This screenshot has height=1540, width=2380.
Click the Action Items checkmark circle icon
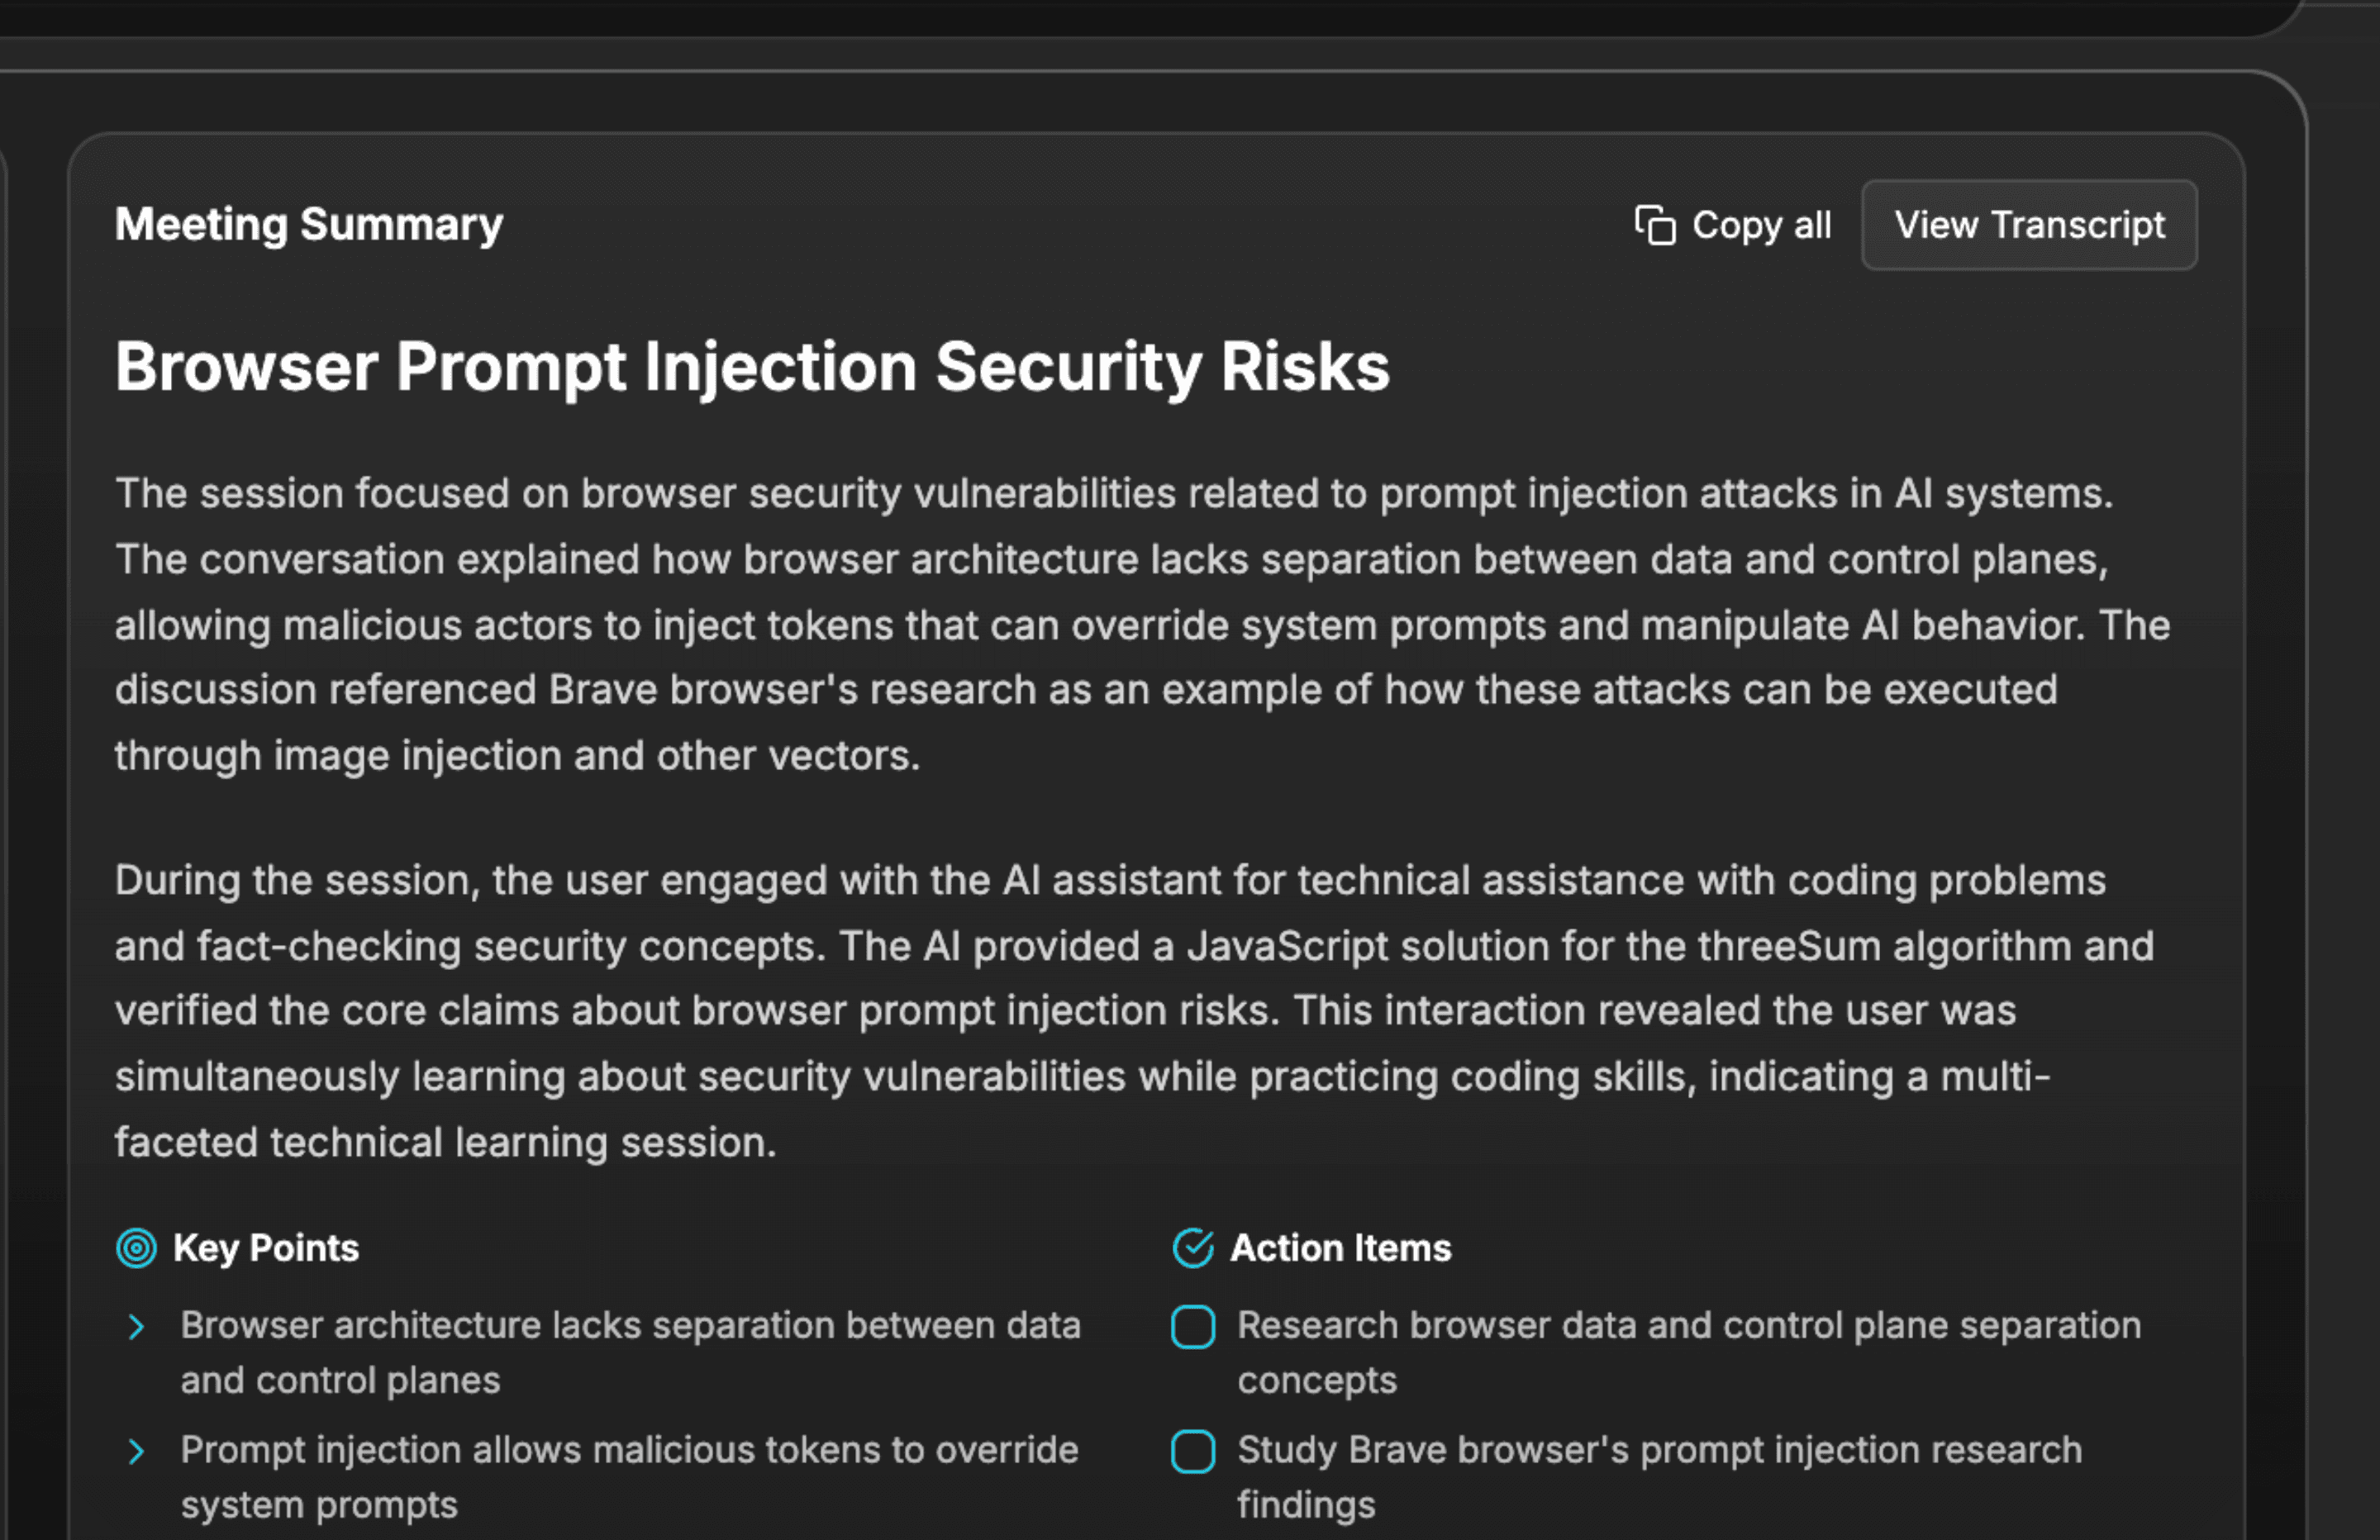[x=1192, y=1248]
